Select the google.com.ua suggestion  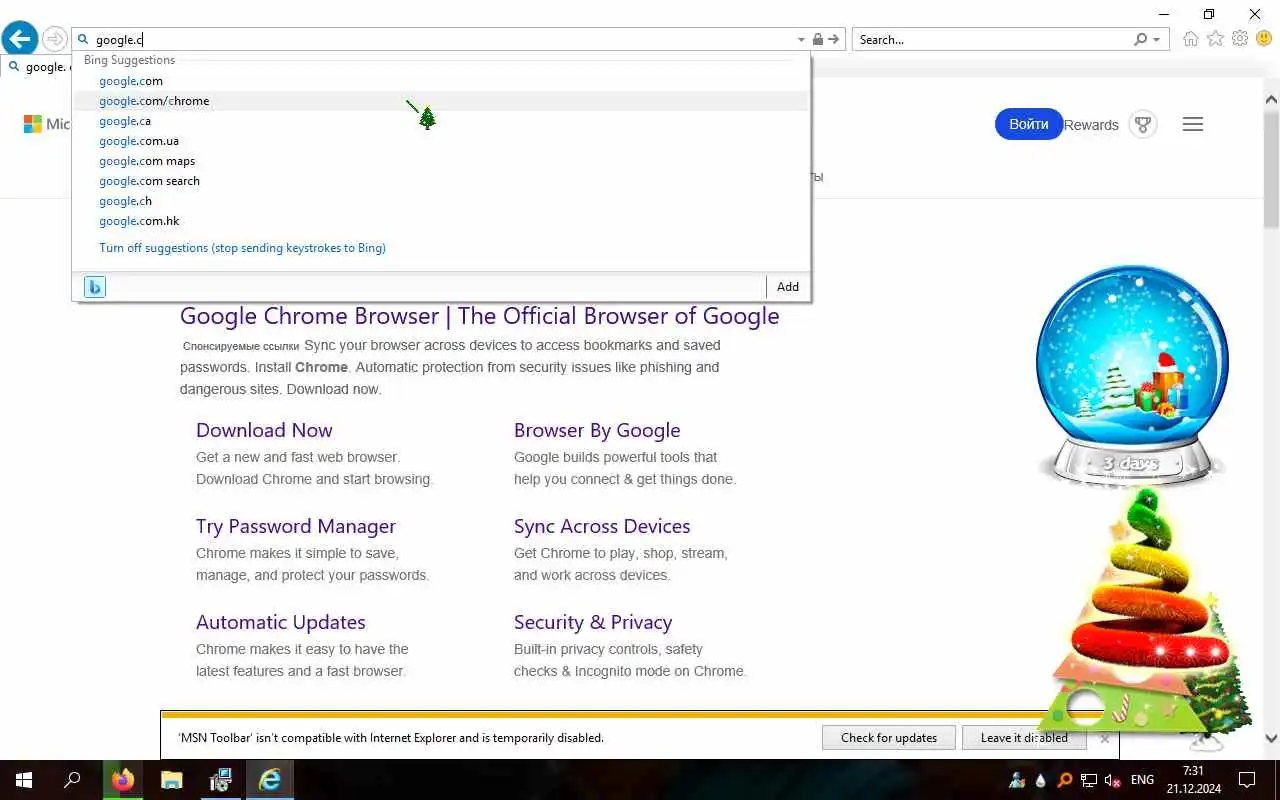(440, 141)
